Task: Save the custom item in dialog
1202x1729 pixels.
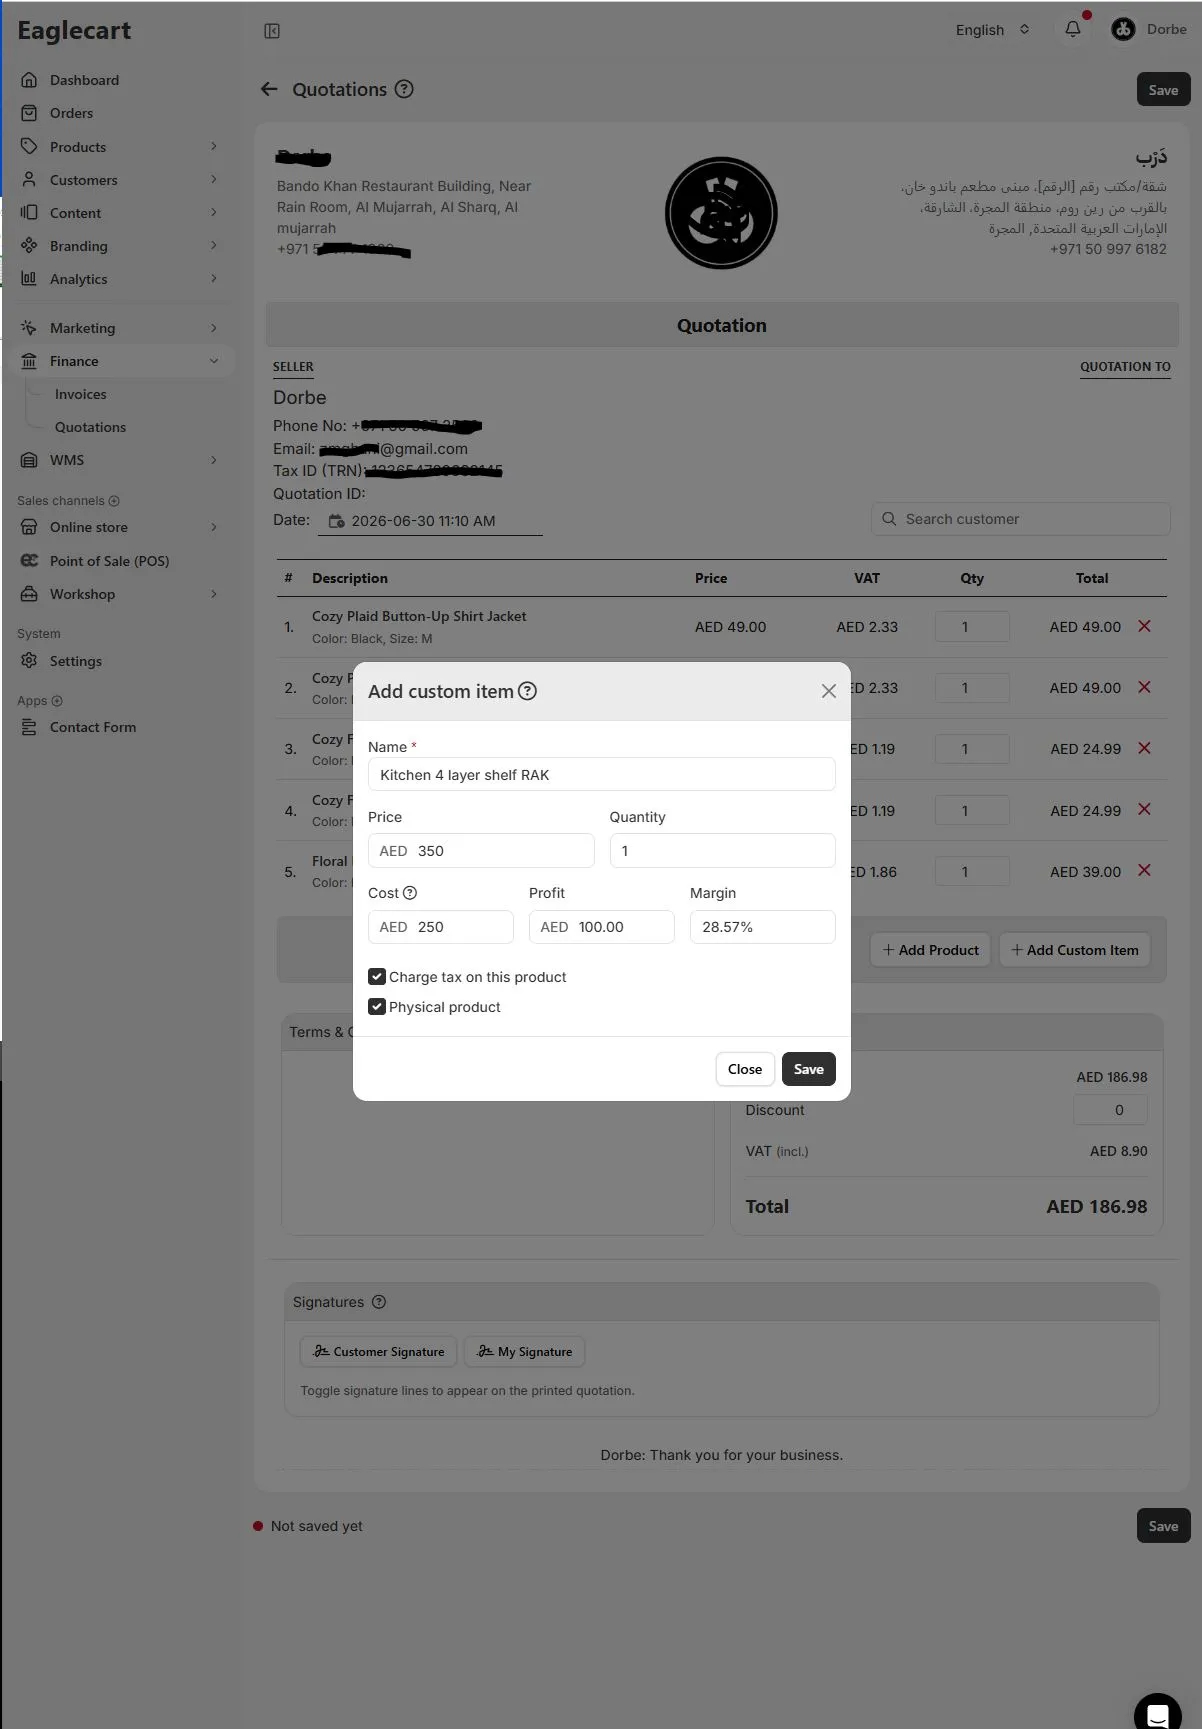Action: point(808,1069)
